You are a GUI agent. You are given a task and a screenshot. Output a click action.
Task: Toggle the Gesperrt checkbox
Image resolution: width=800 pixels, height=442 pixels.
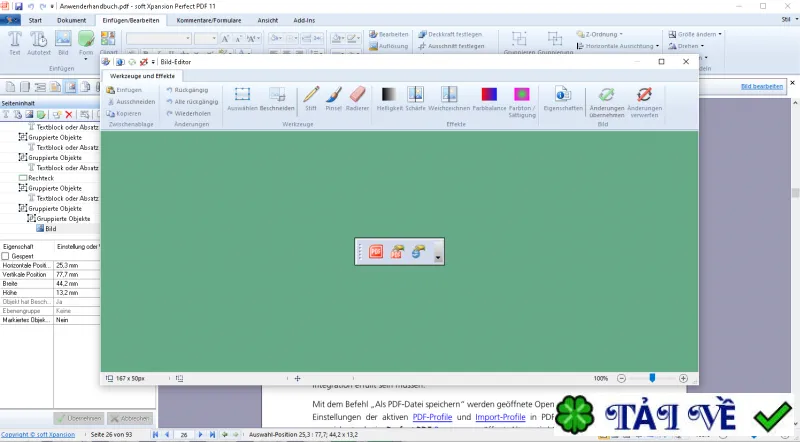pos(6,256)
